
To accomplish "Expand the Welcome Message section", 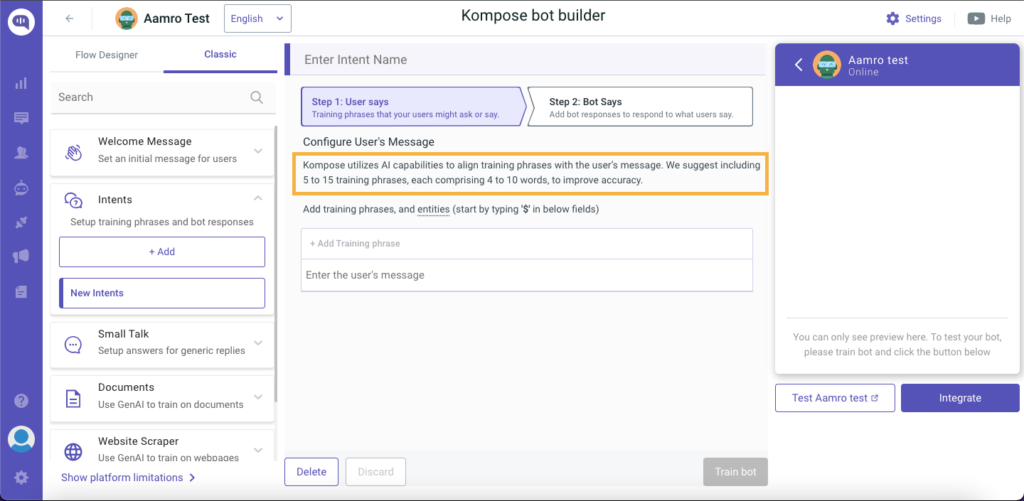I will pyautogui.click(x=258, y=151).
